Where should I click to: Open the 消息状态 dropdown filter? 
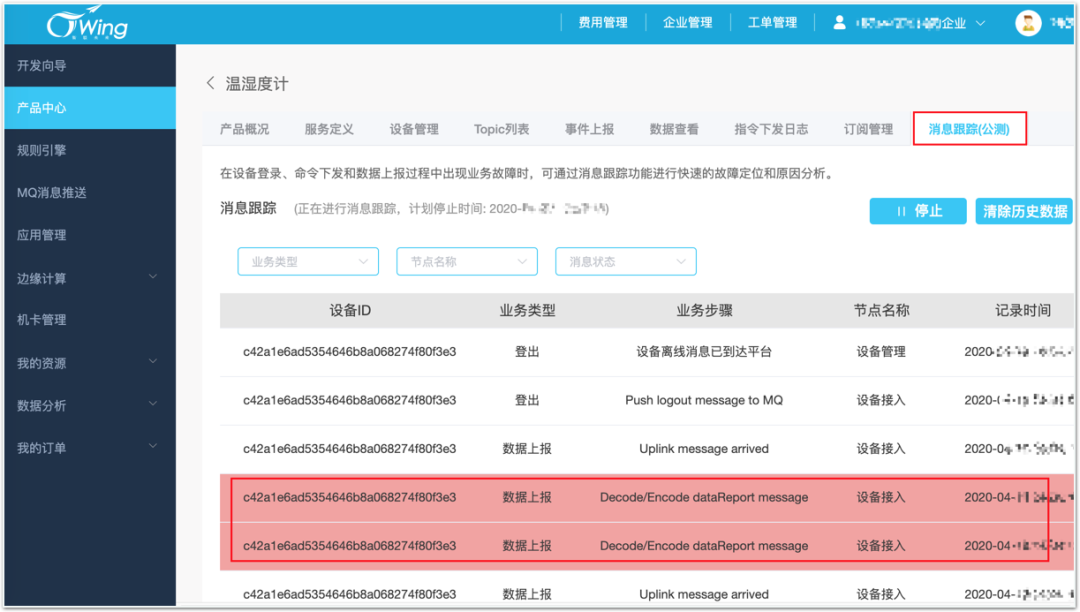point(625,261)
